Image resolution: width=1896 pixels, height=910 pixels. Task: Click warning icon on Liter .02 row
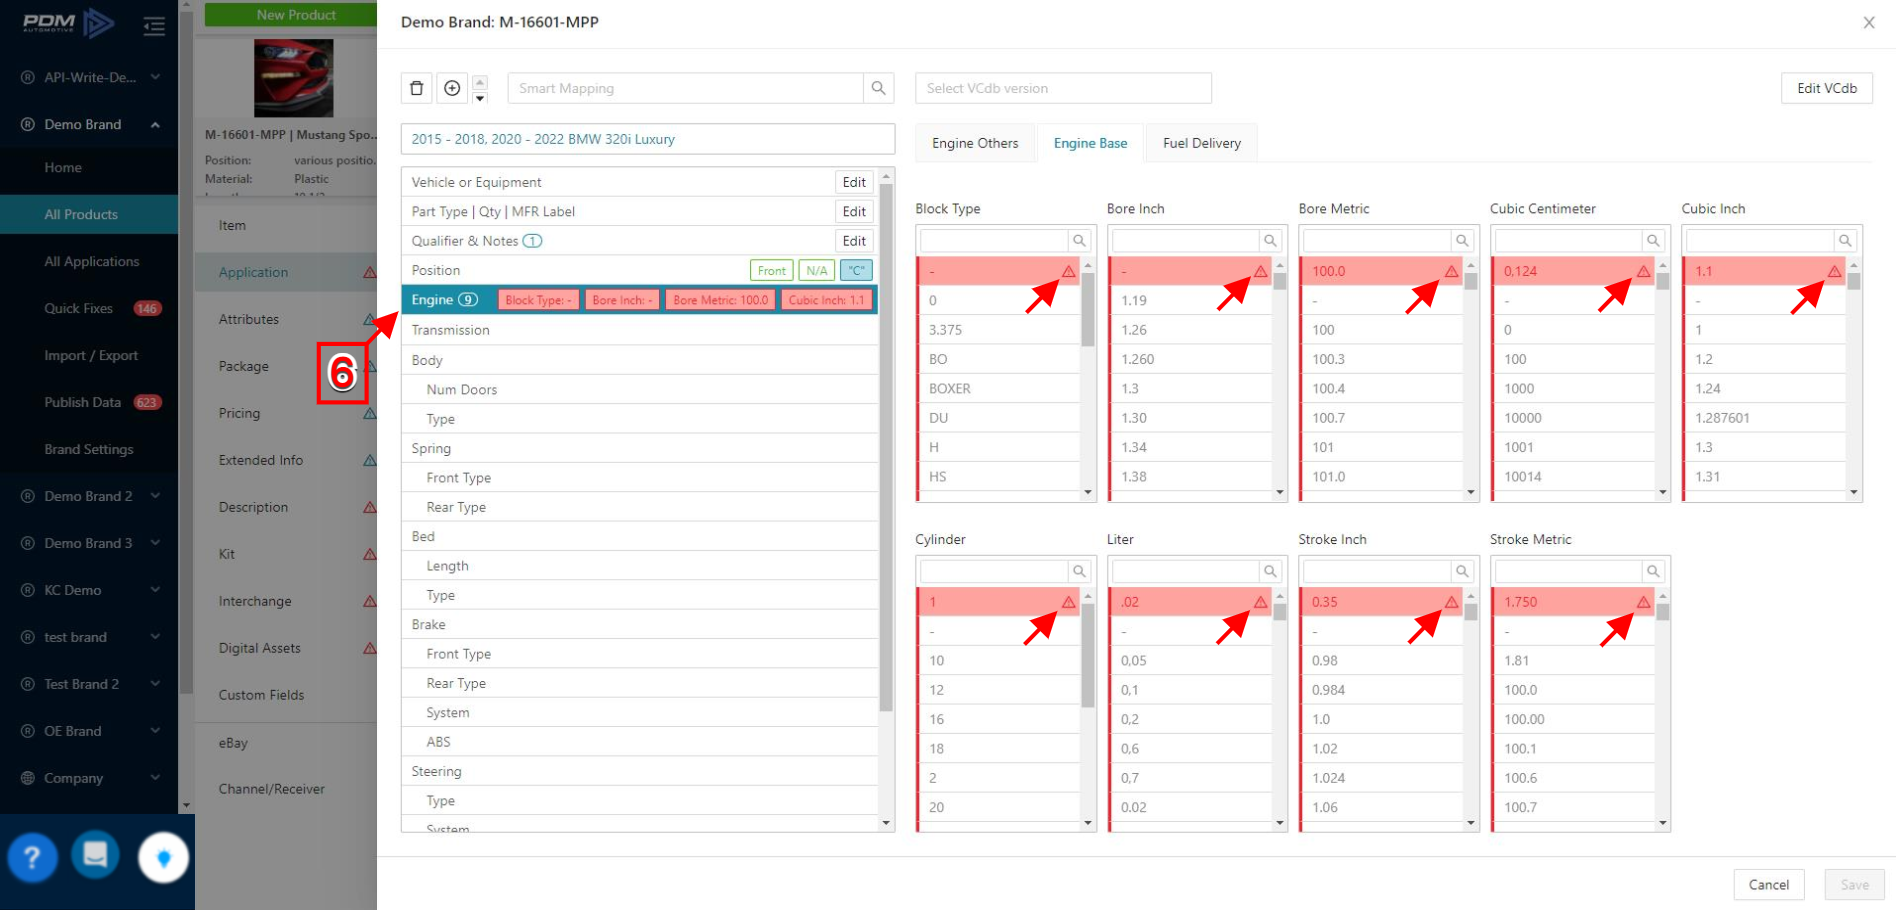point(1260,601)
